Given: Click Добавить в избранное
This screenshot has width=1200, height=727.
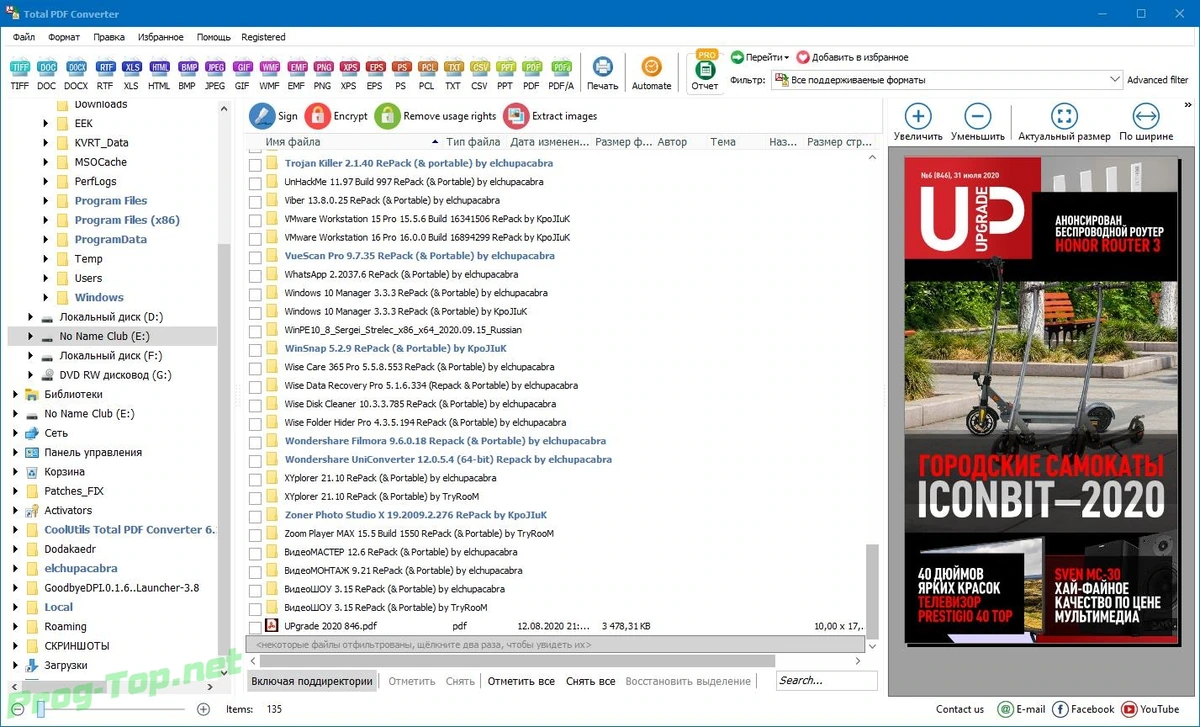Looking at the screenshot, I should [852, 57].
